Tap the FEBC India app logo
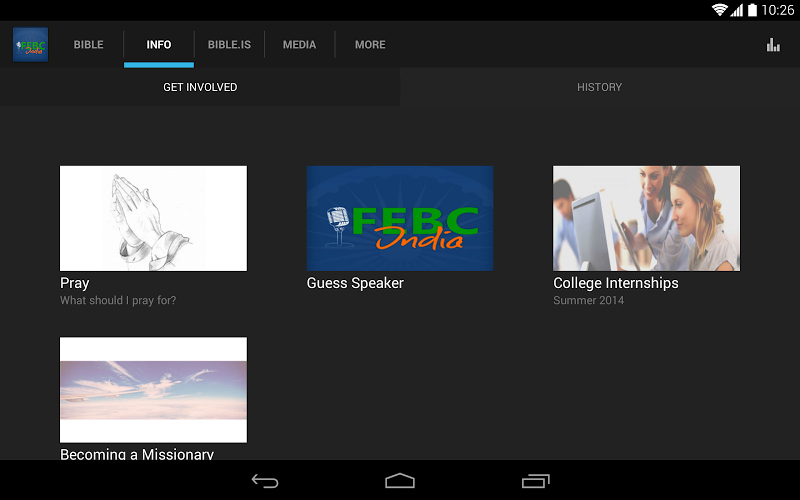Screen dimensions: 800x500 (31, 45)
